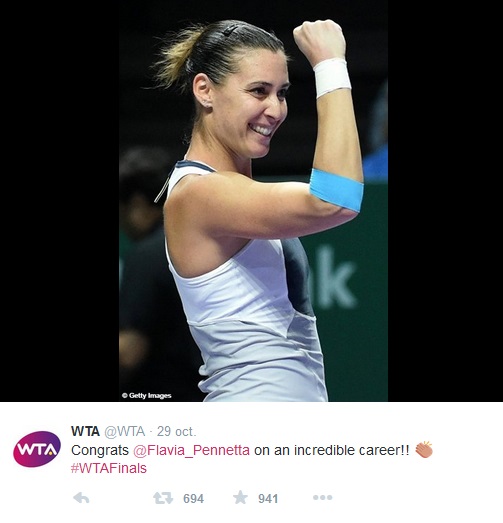503x523 pixels.
Task: Click the blue elbow band in photo
Action: click(336, 189)
